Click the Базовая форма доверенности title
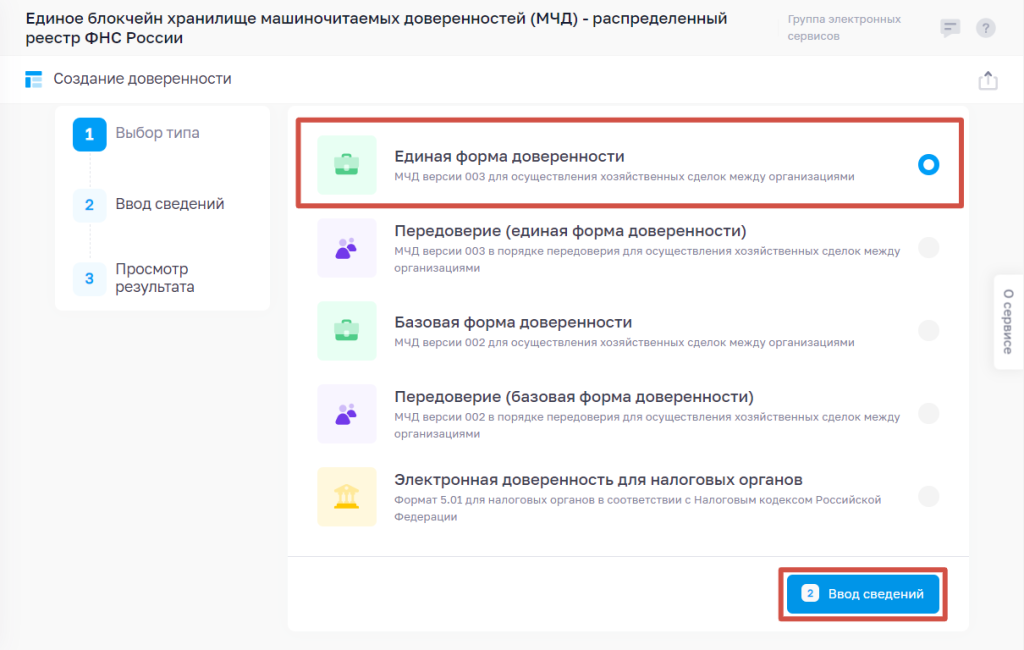 [x=513, y=322]
